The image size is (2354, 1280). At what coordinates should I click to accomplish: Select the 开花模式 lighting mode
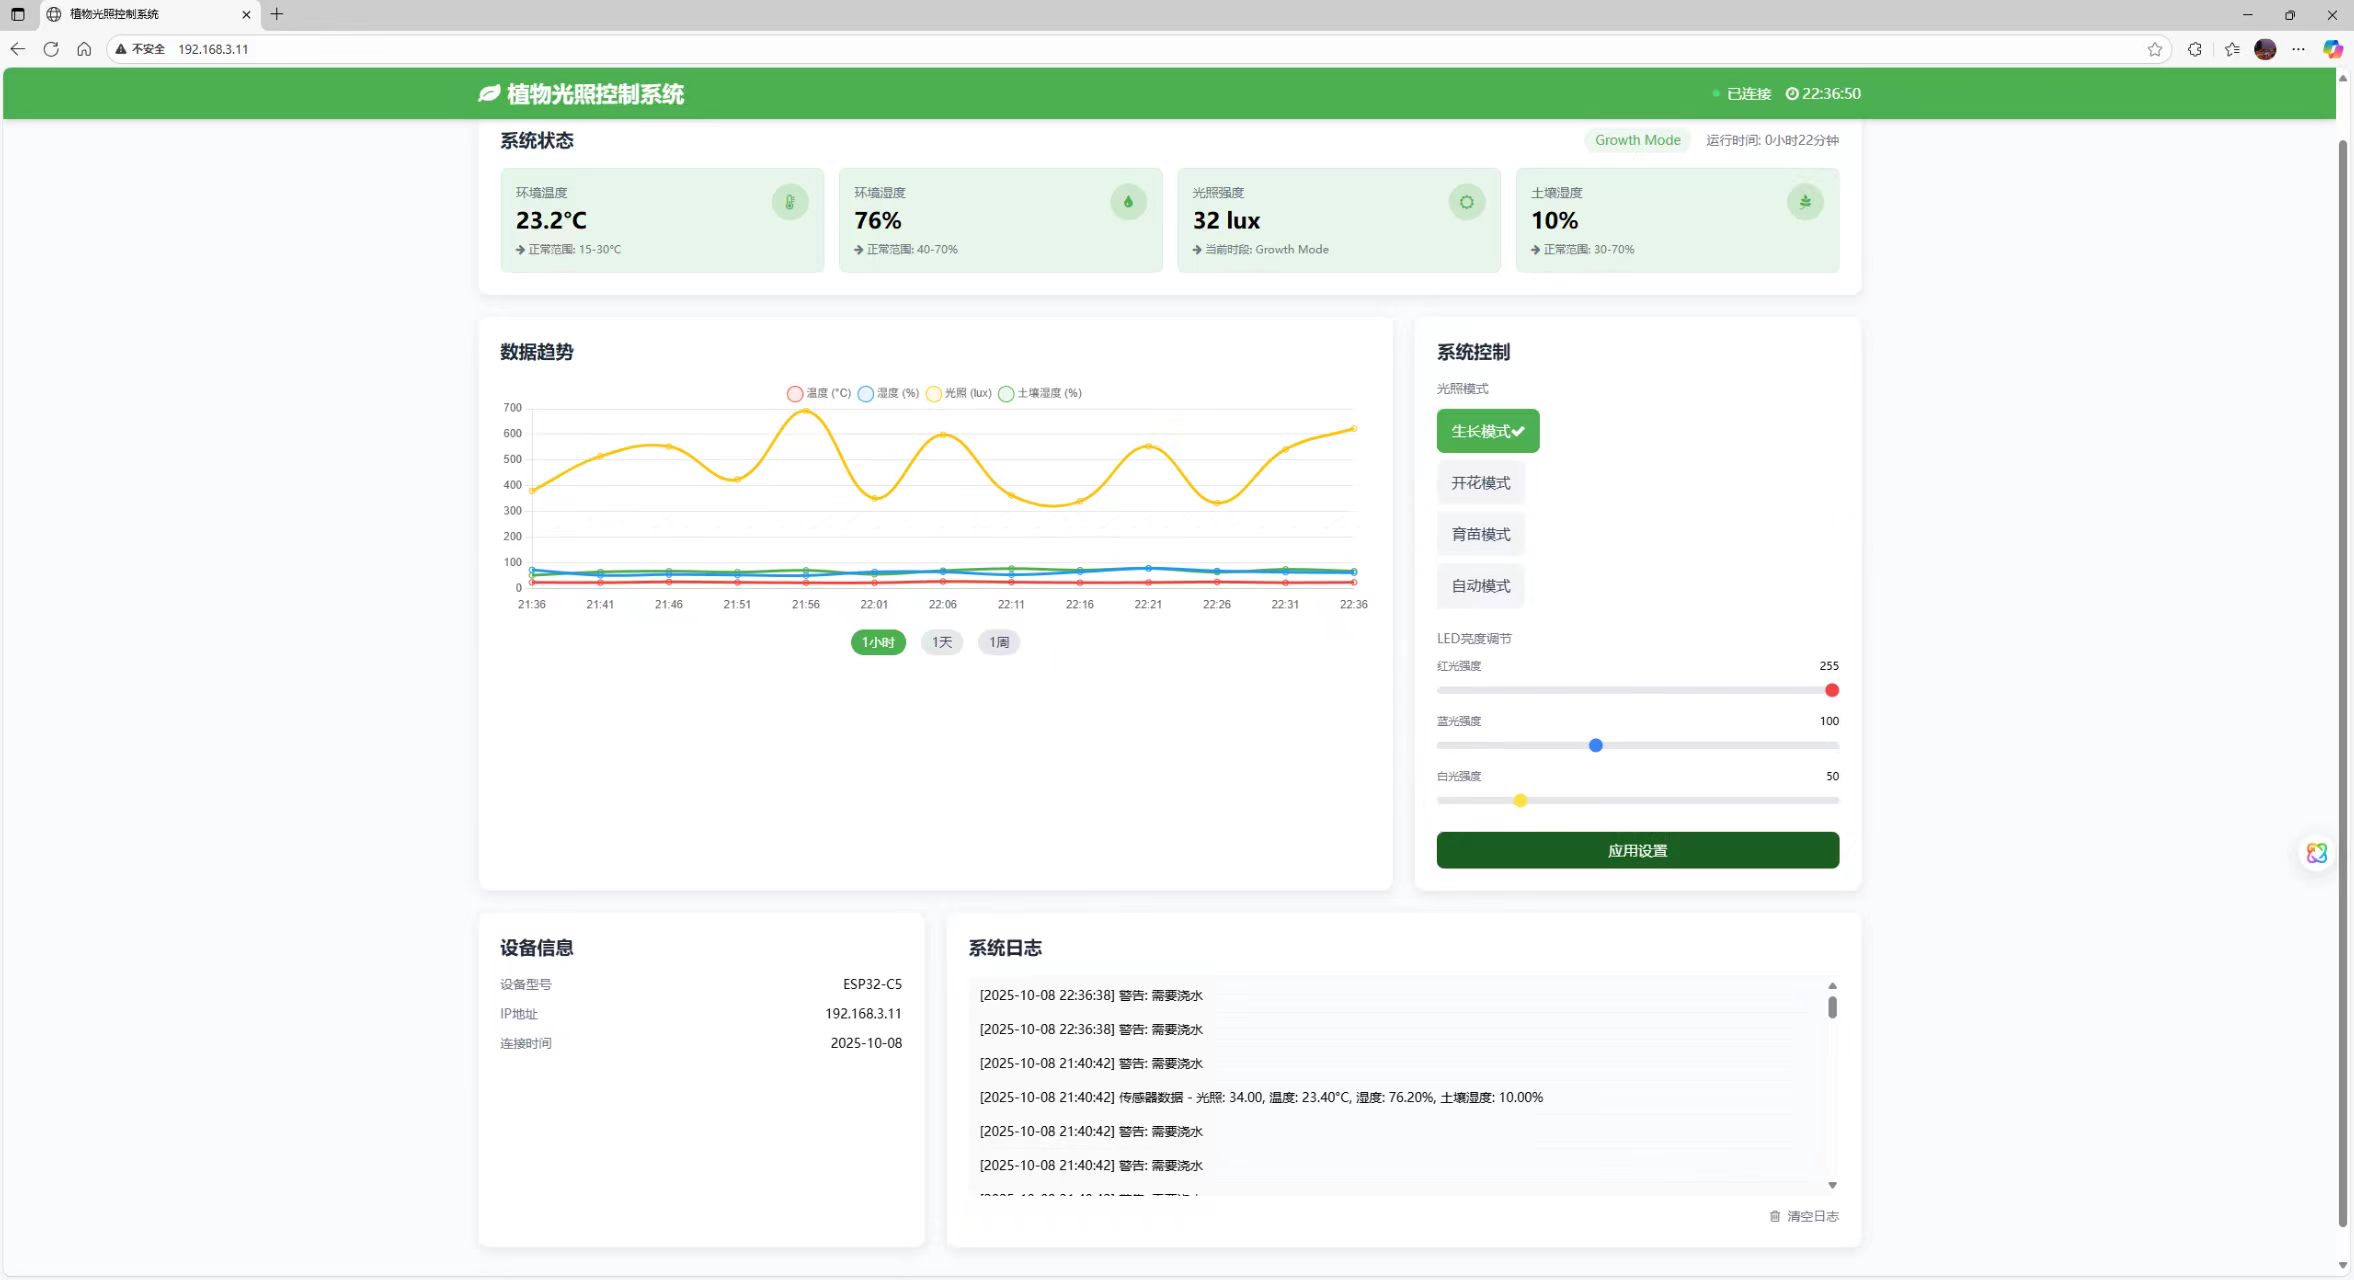tap(1480, 483)
